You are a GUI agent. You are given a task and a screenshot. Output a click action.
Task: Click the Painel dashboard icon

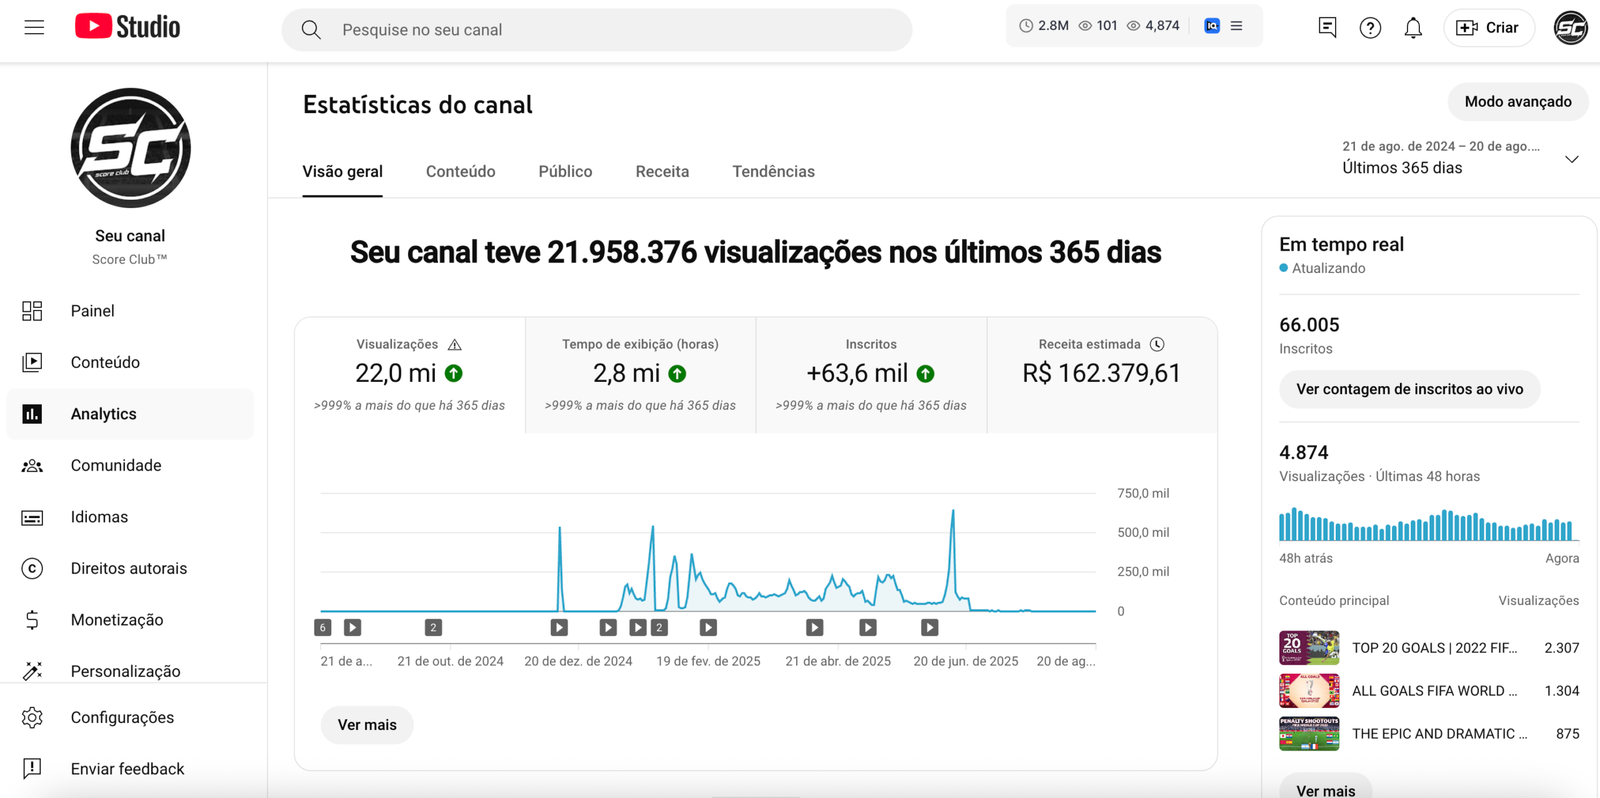[x=32, y=311]
